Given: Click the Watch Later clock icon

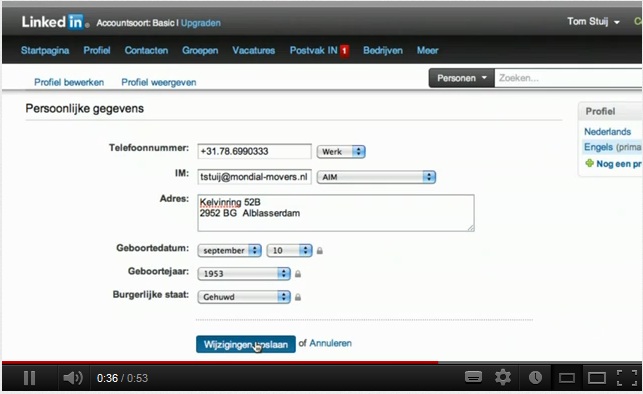Looking at the screenshot, I should (535, 377).
